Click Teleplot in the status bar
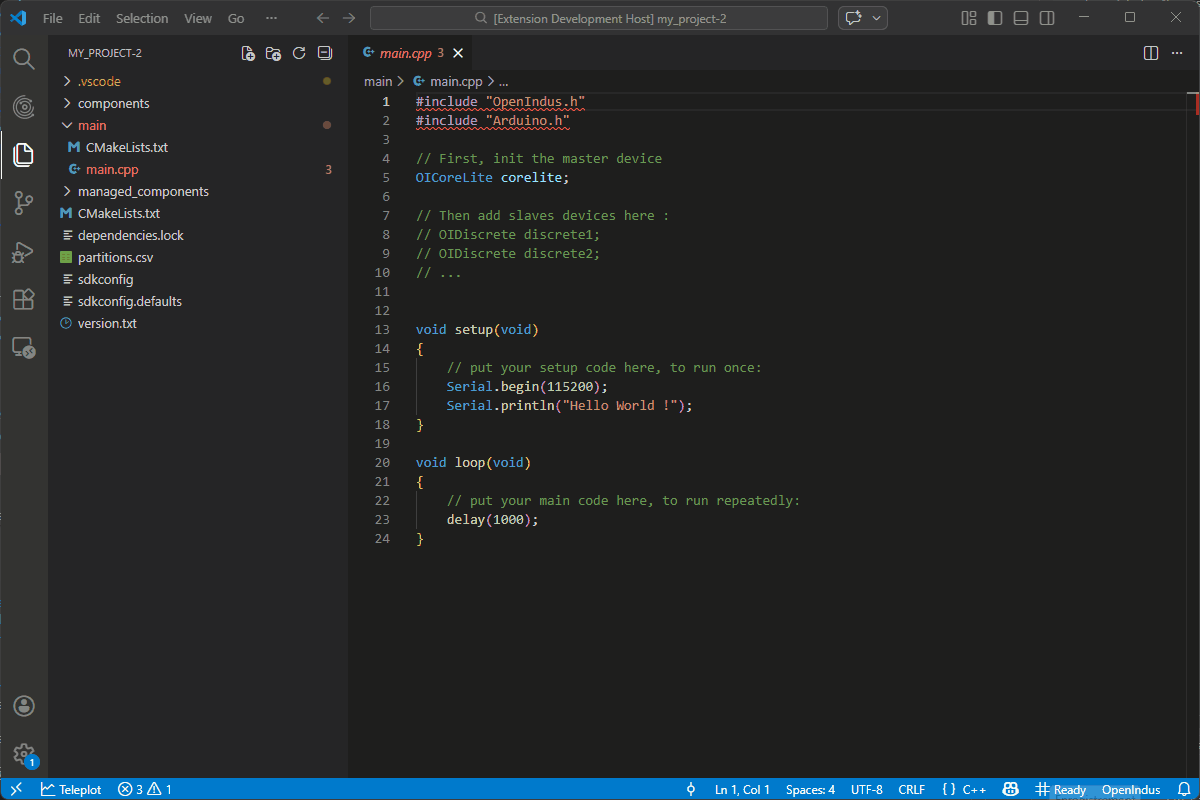Viewport: 1200px width, 800px height. (x=71, y=789)
